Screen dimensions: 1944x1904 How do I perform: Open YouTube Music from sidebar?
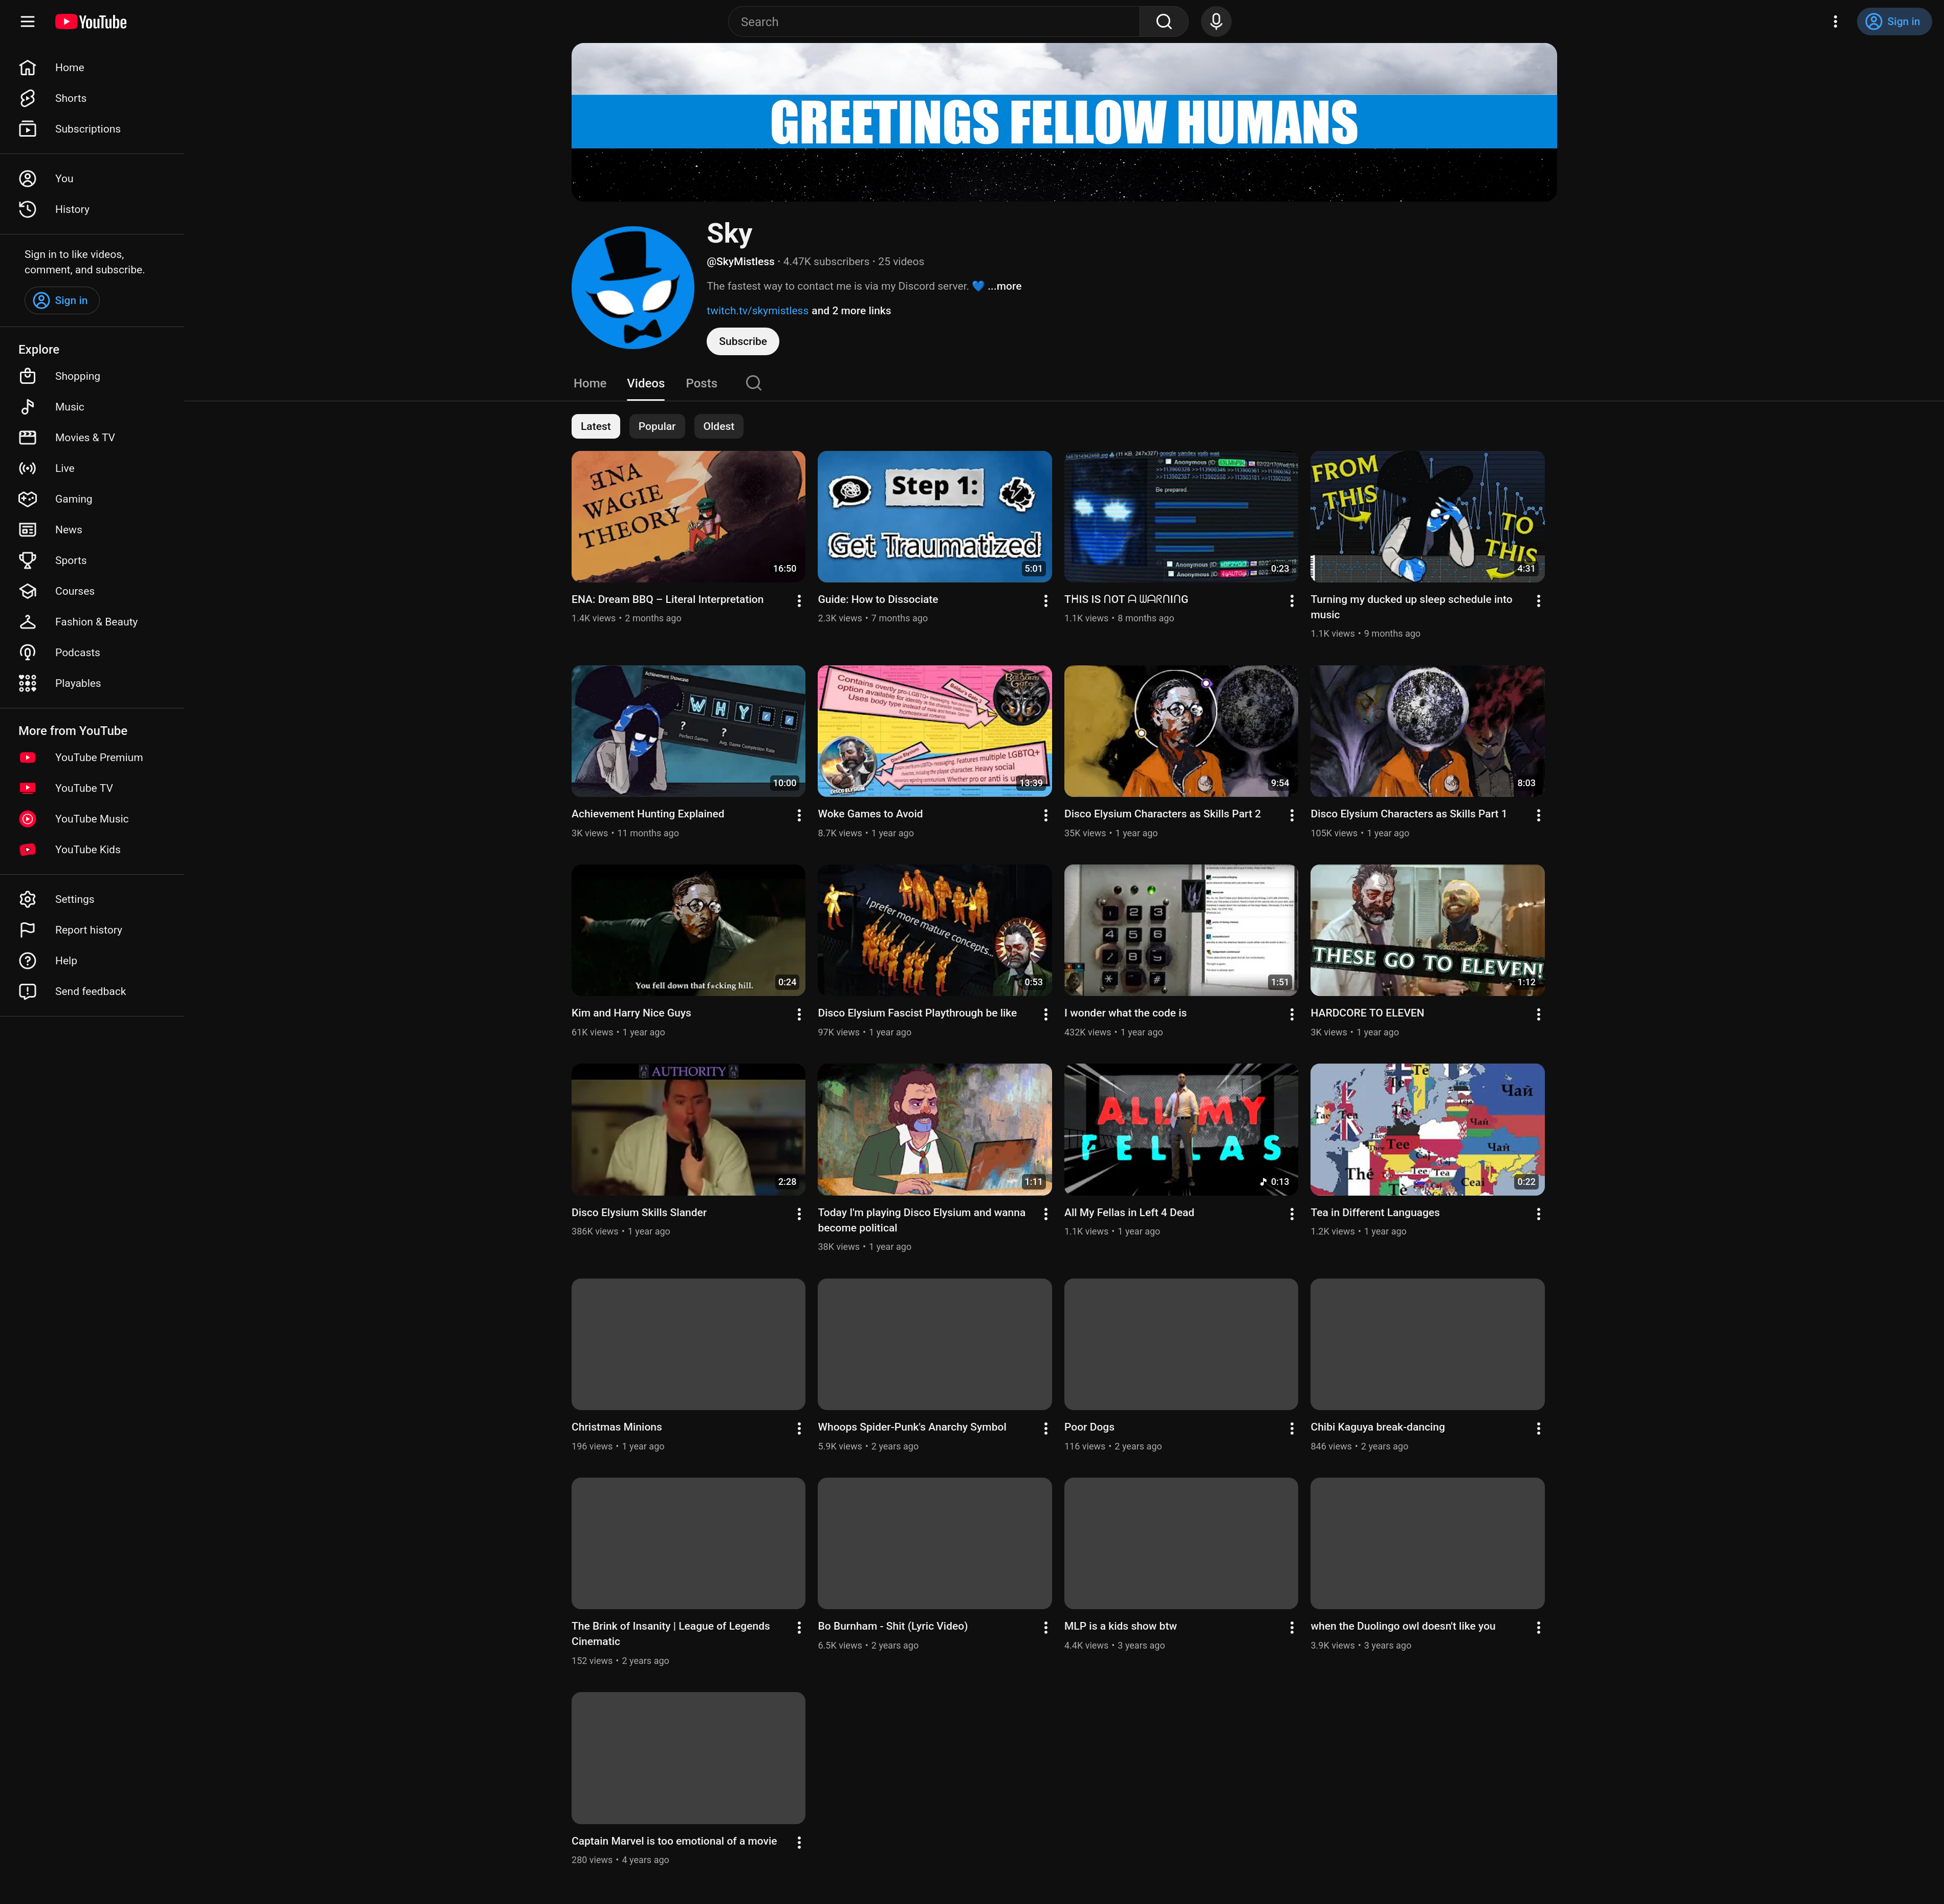coord(91,819)
